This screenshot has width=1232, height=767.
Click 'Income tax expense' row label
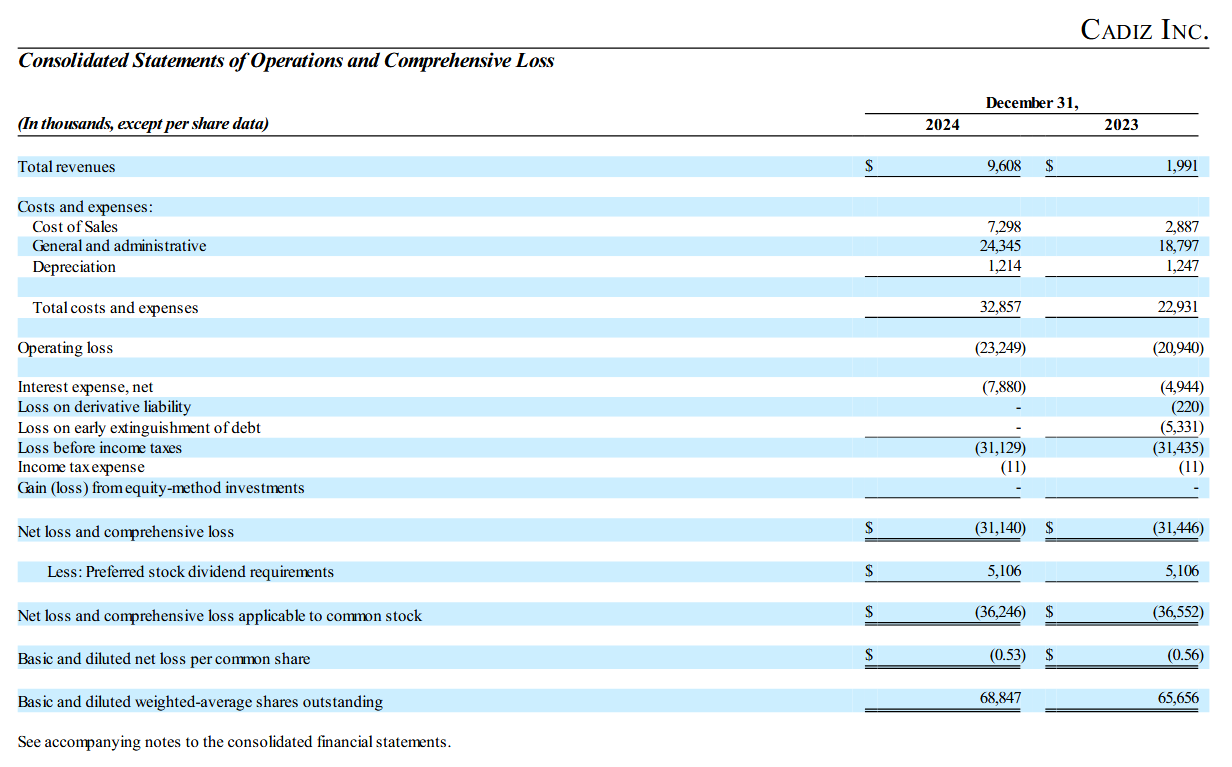[81, 467]
